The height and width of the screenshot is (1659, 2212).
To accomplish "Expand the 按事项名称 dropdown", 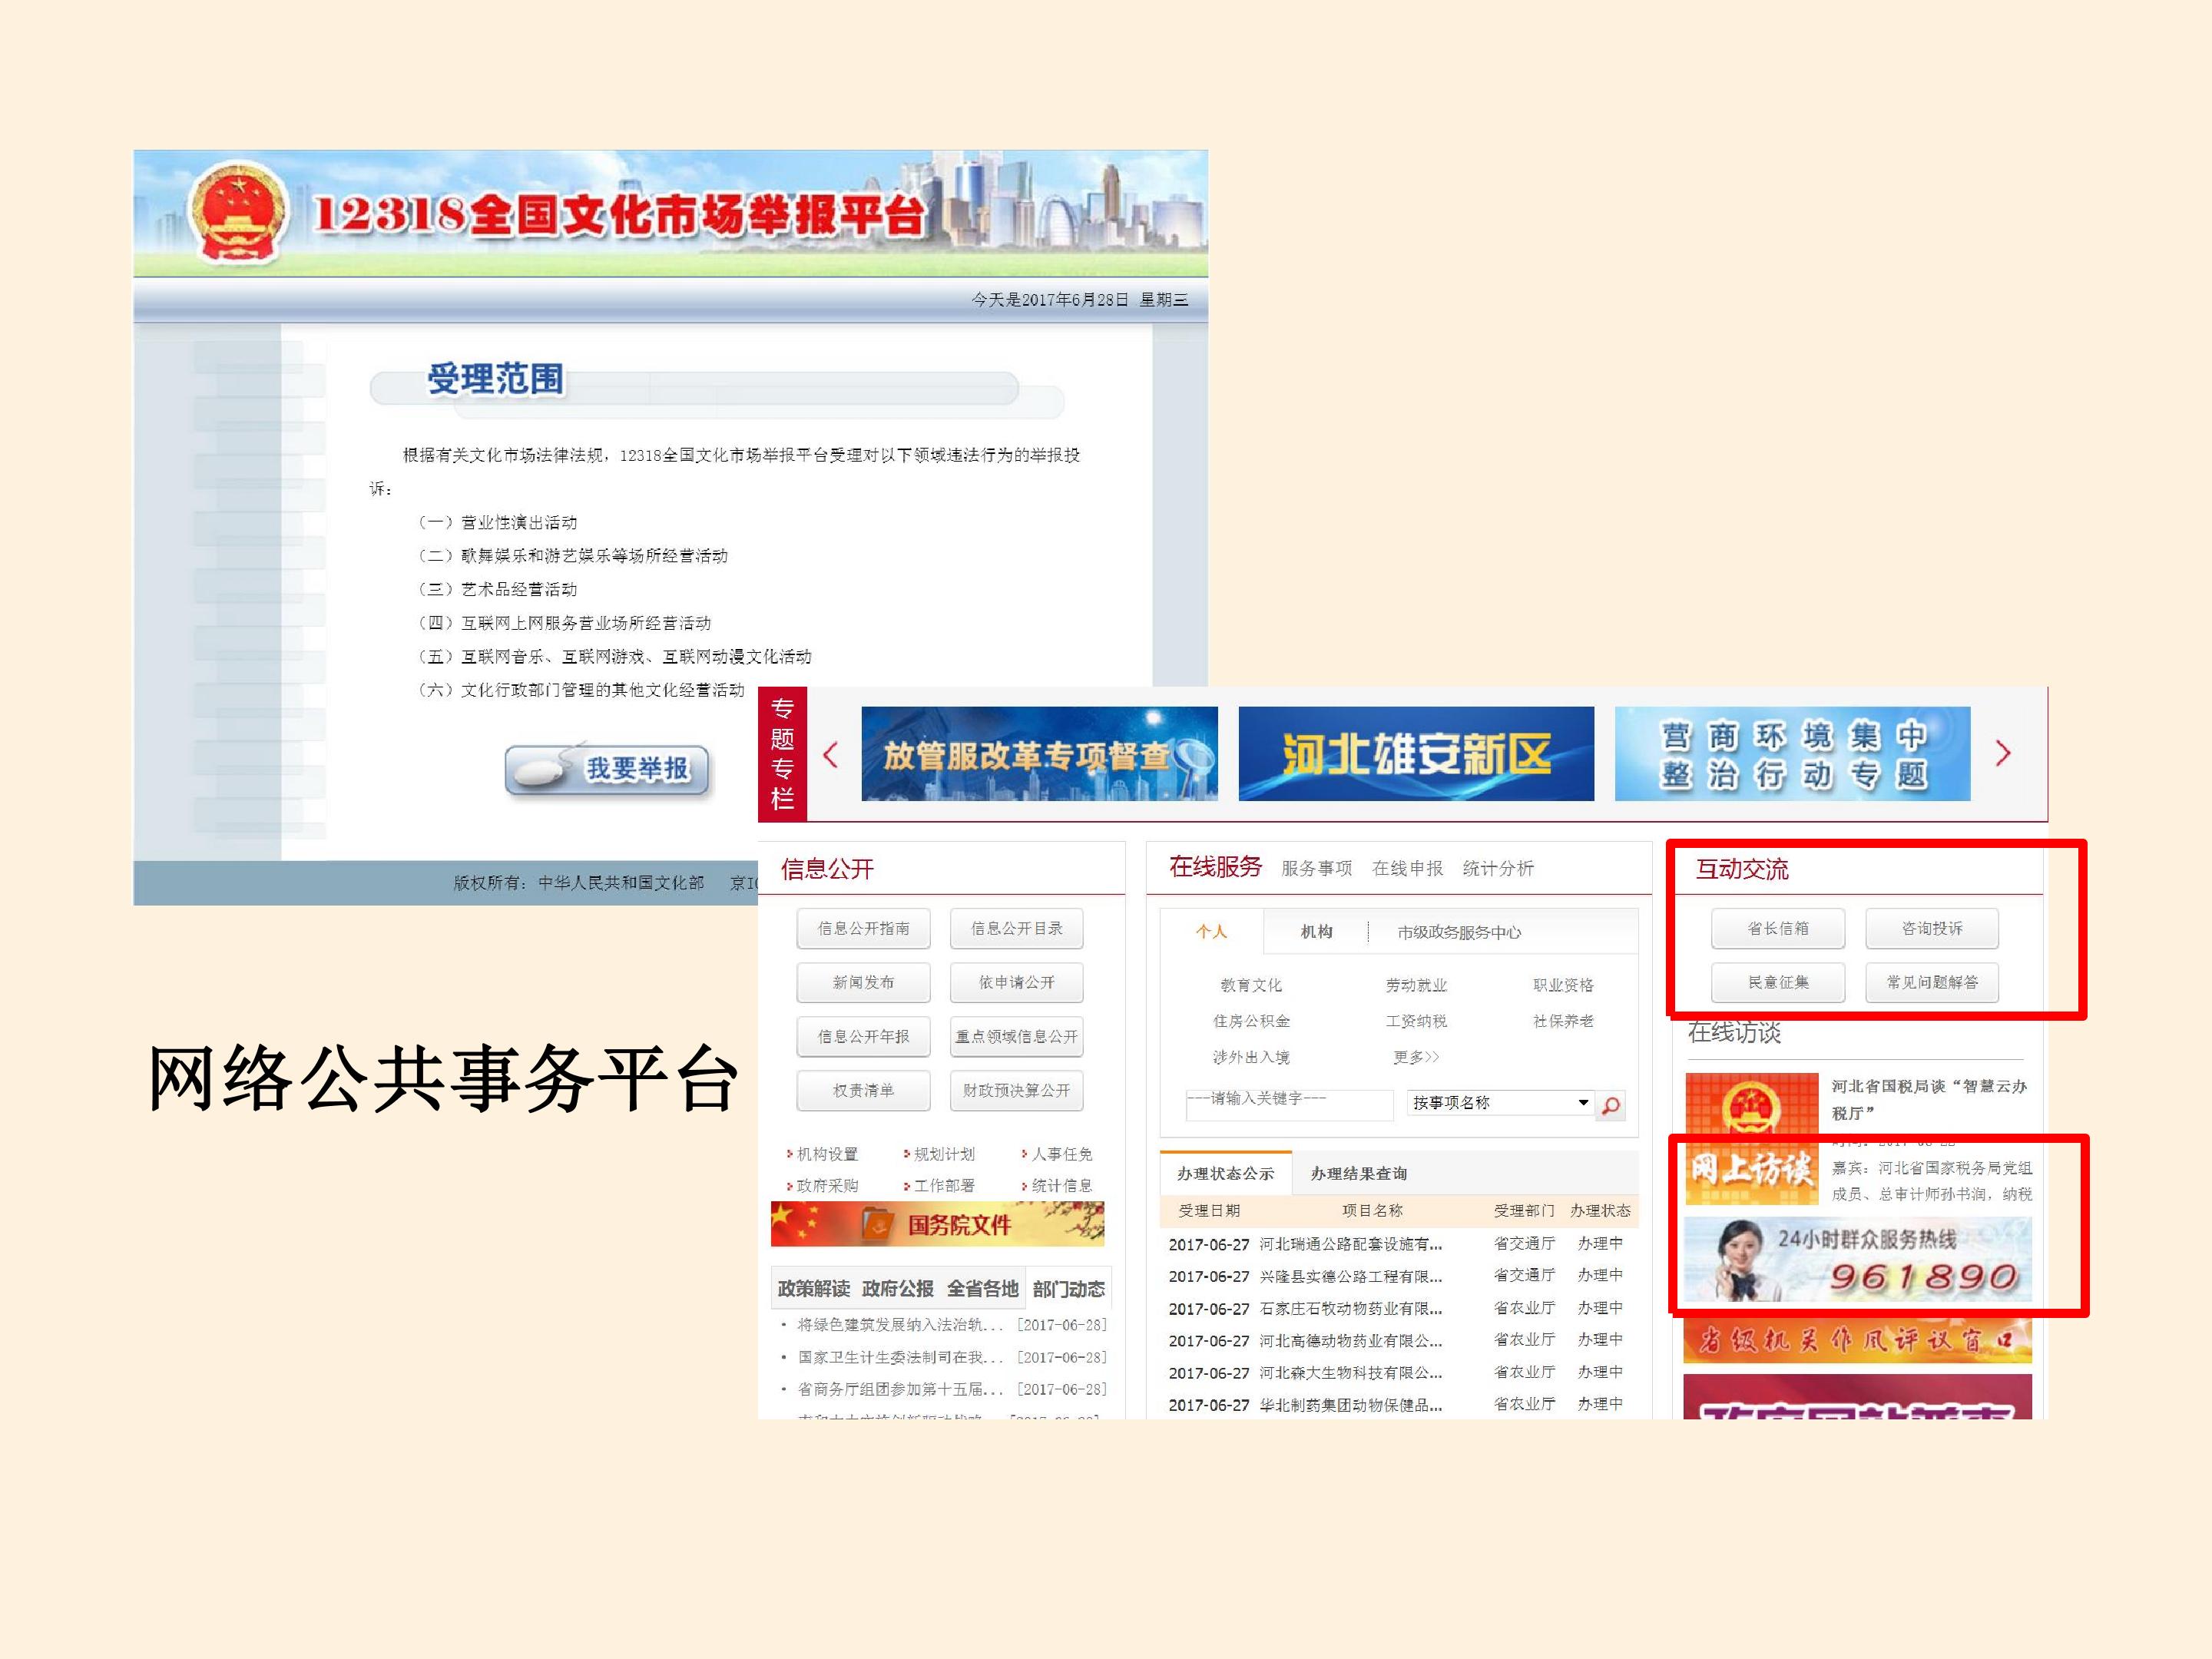I will (1500, 1102).
